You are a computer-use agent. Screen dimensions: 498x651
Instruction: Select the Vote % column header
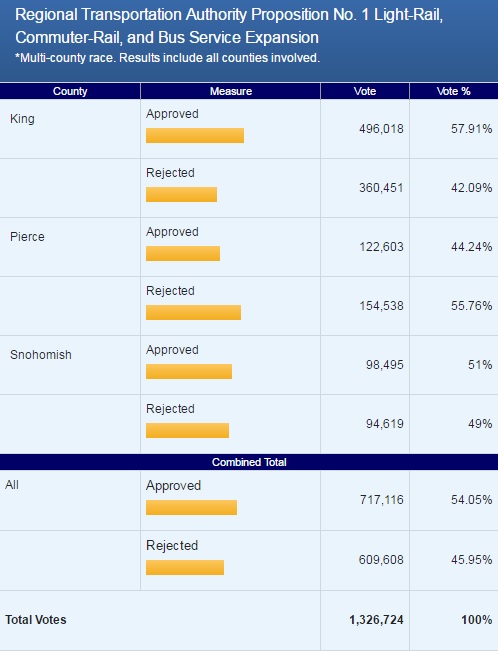(x=454, y=91)
